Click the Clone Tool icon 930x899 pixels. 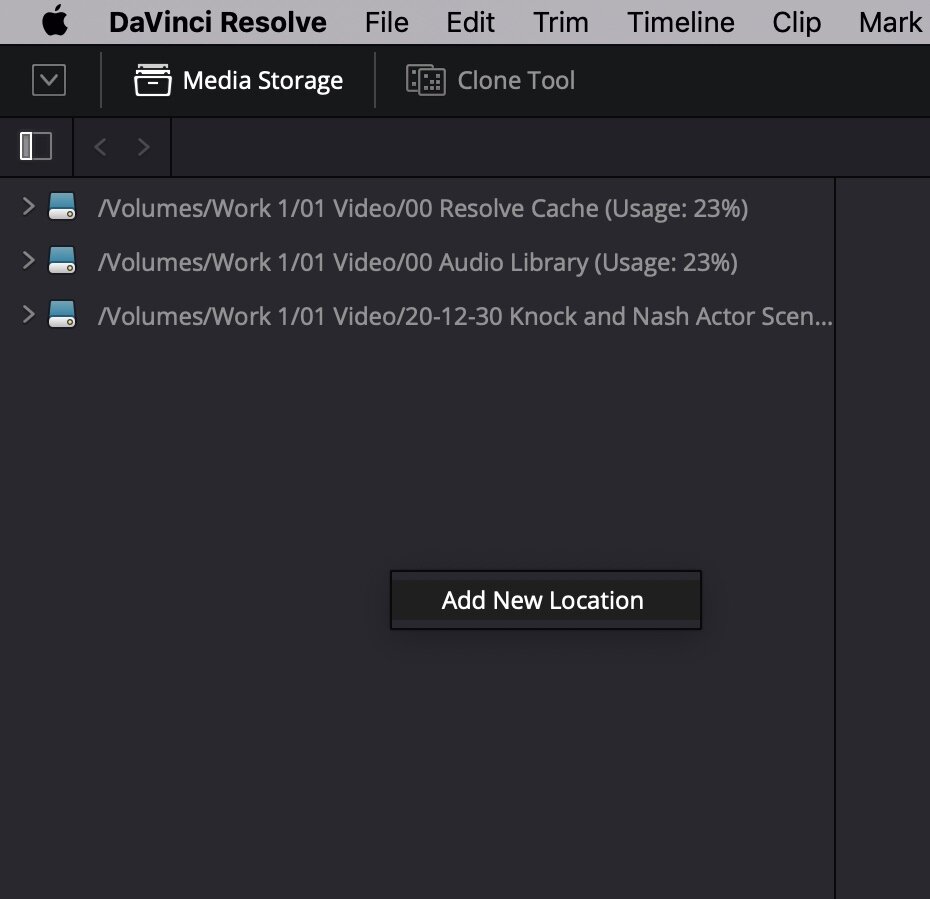(425, 80)
